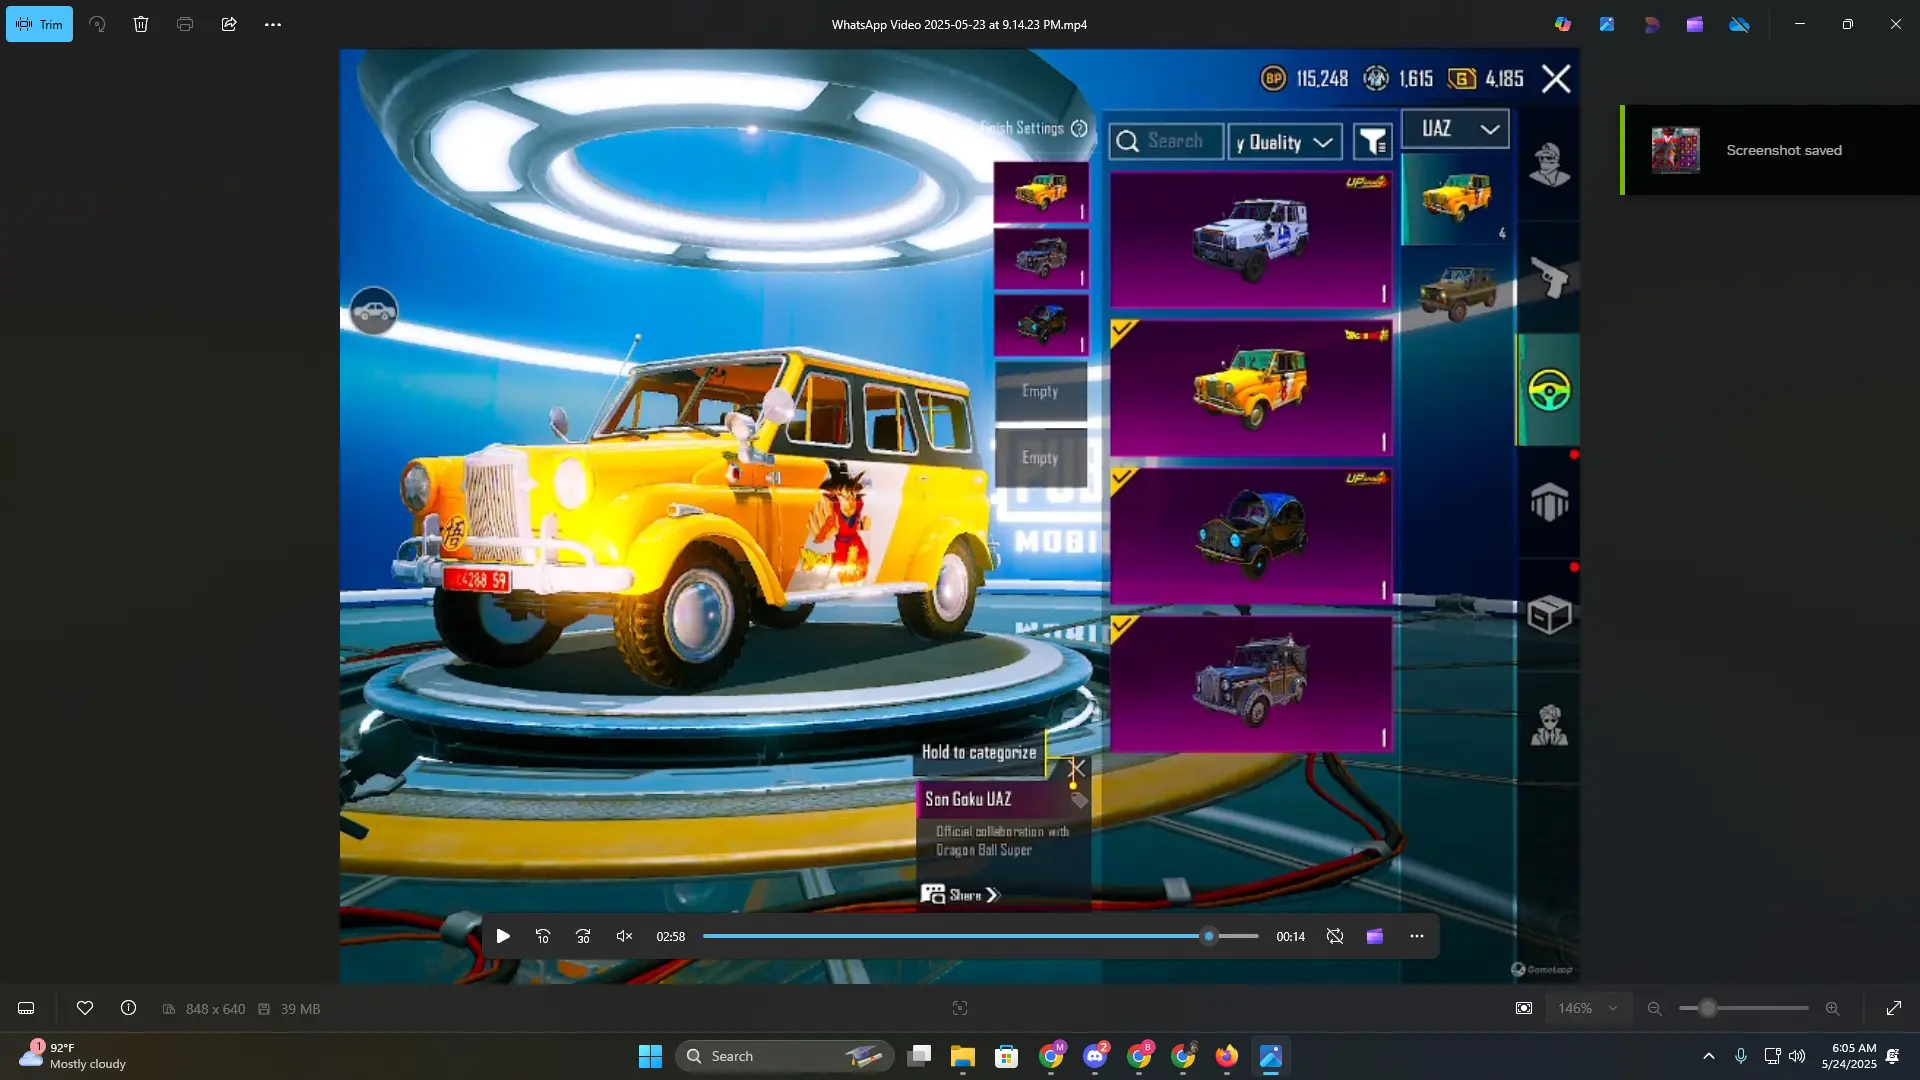Show hidden tray icons chevron
Viewport: 1920px width, 1080px height.
point(1709,1056)
